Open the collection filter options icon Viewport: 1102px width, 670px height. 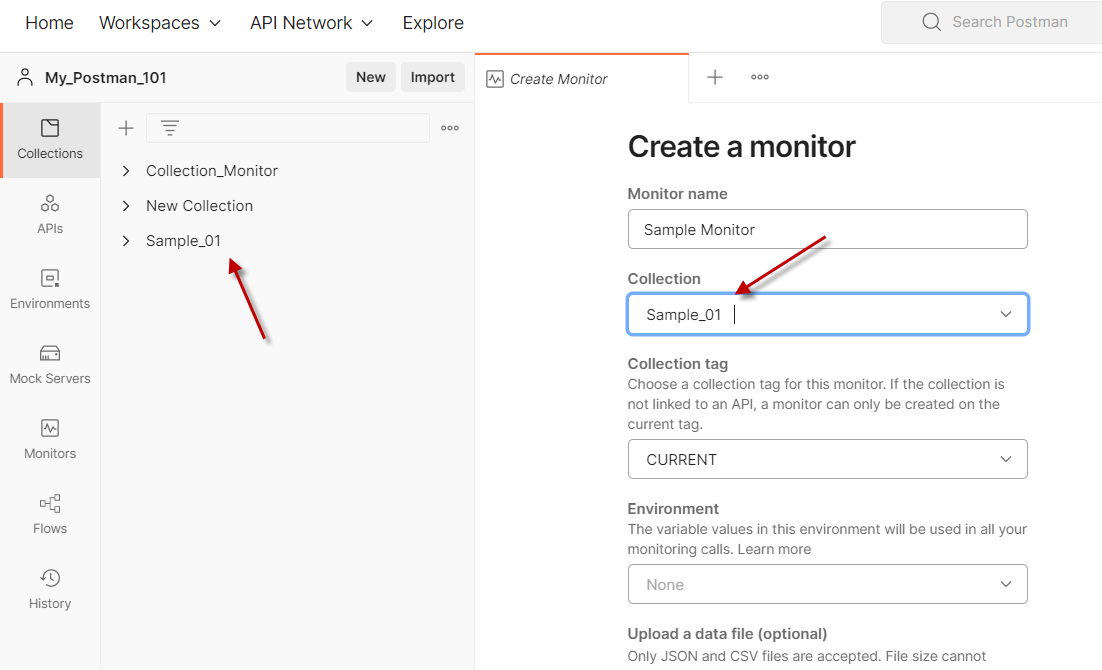[169, 128]
